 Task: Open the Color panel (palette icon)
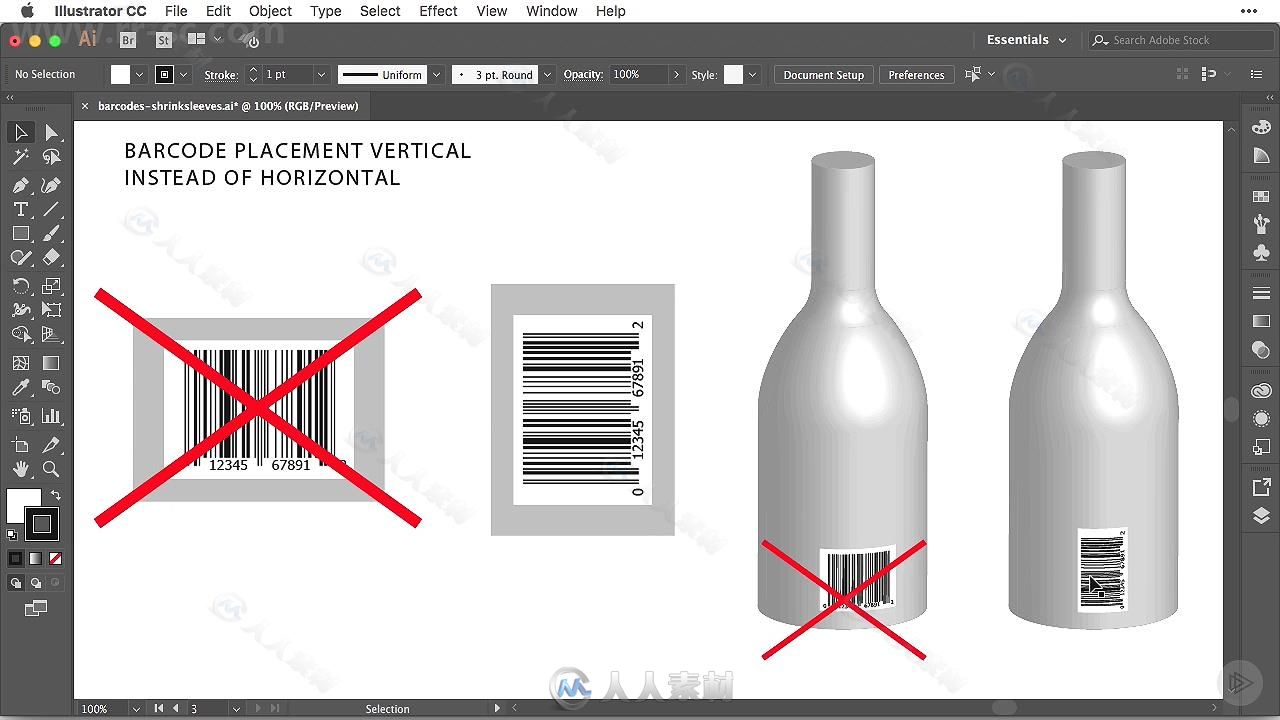pos(1261,128)
